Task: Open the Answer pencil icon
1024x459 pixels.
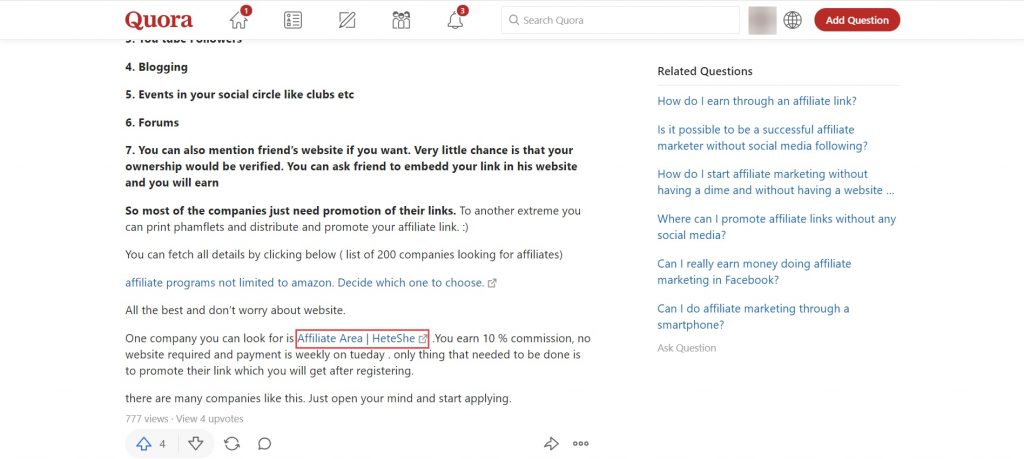Action: pyautogui.click(x=347, y=20)
